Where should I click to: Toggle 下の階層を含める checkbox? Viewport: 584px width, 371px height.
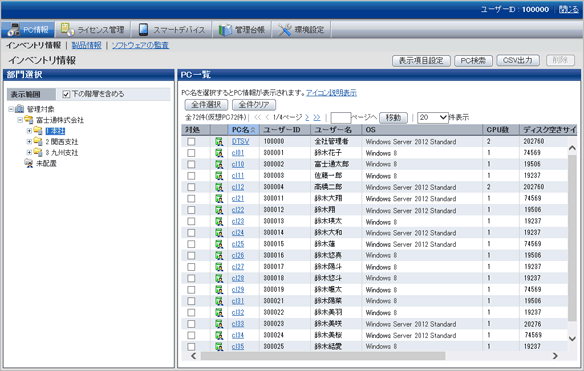[x=66, y=94]
